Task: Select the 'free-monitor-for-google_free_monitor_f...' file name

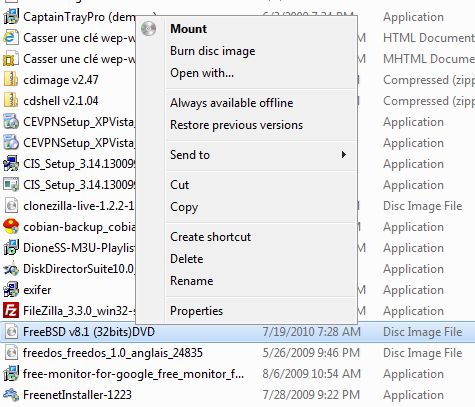Action: [134, 374]
